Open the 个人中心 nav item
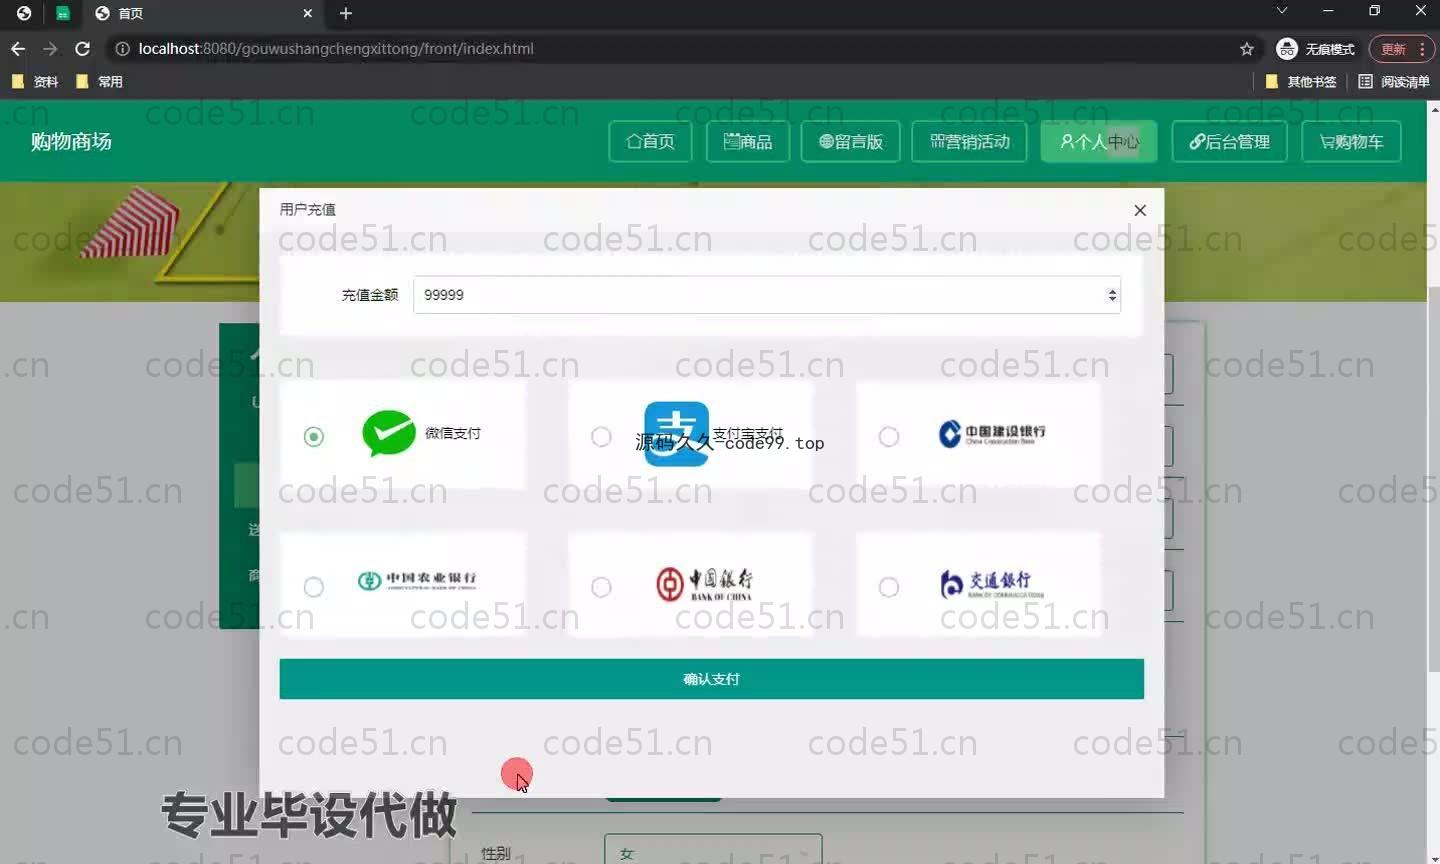 (x=1099, y=142)
